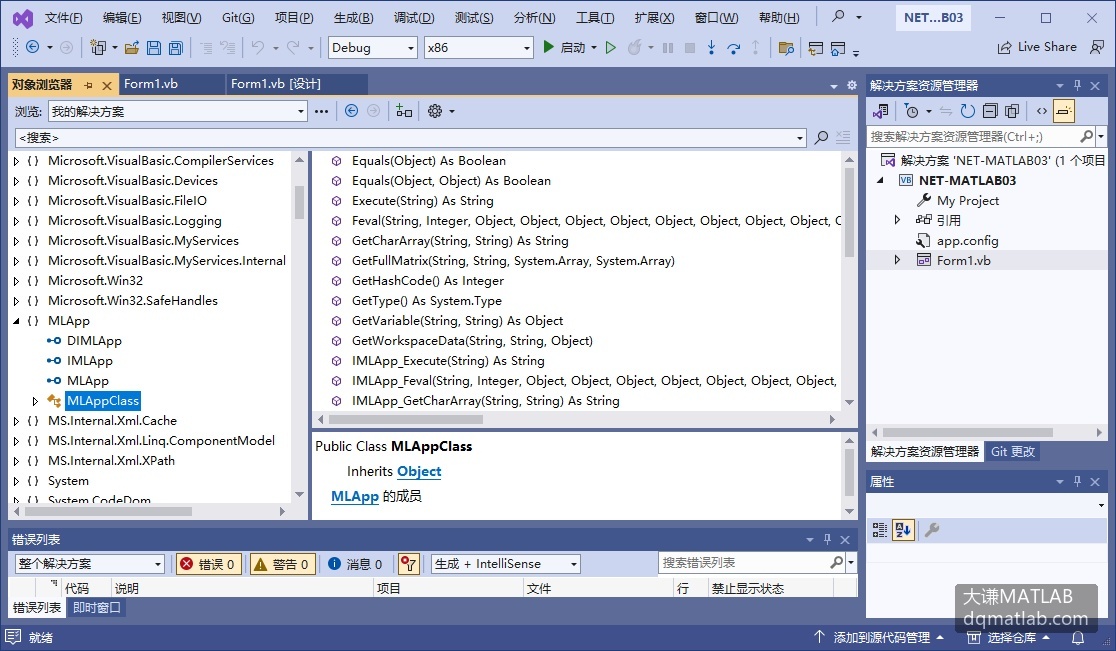Toggle pin on Object Browser tab

click(x=88, y=85)
